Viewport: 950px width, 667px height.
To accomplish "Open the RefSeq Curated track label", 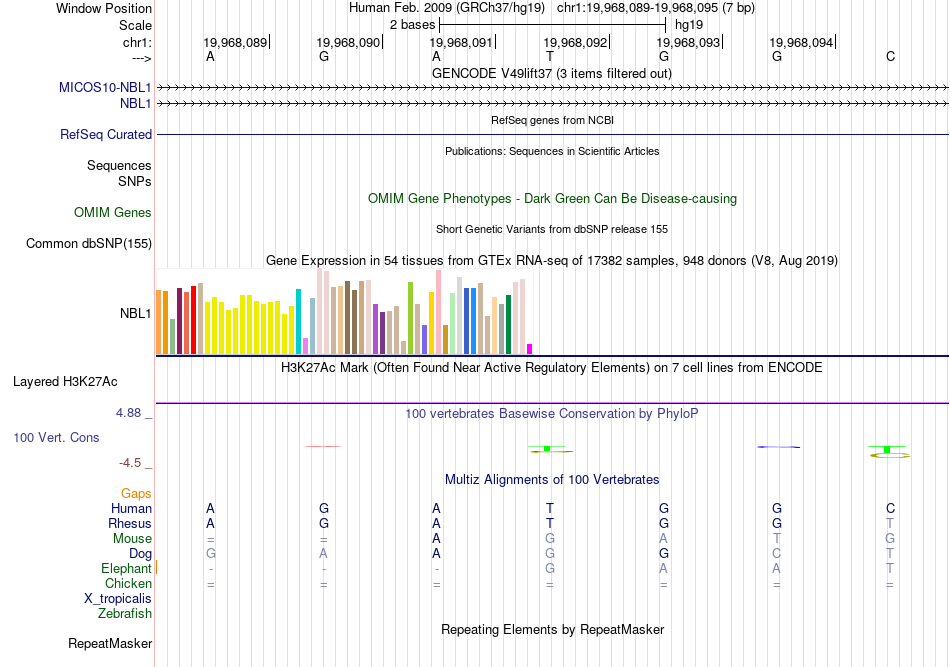I will point(105,134).
